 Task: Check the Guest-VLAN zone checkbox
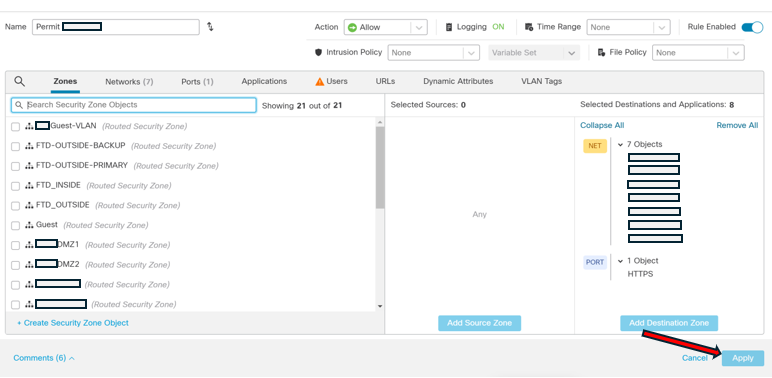(x=15, y=127)
